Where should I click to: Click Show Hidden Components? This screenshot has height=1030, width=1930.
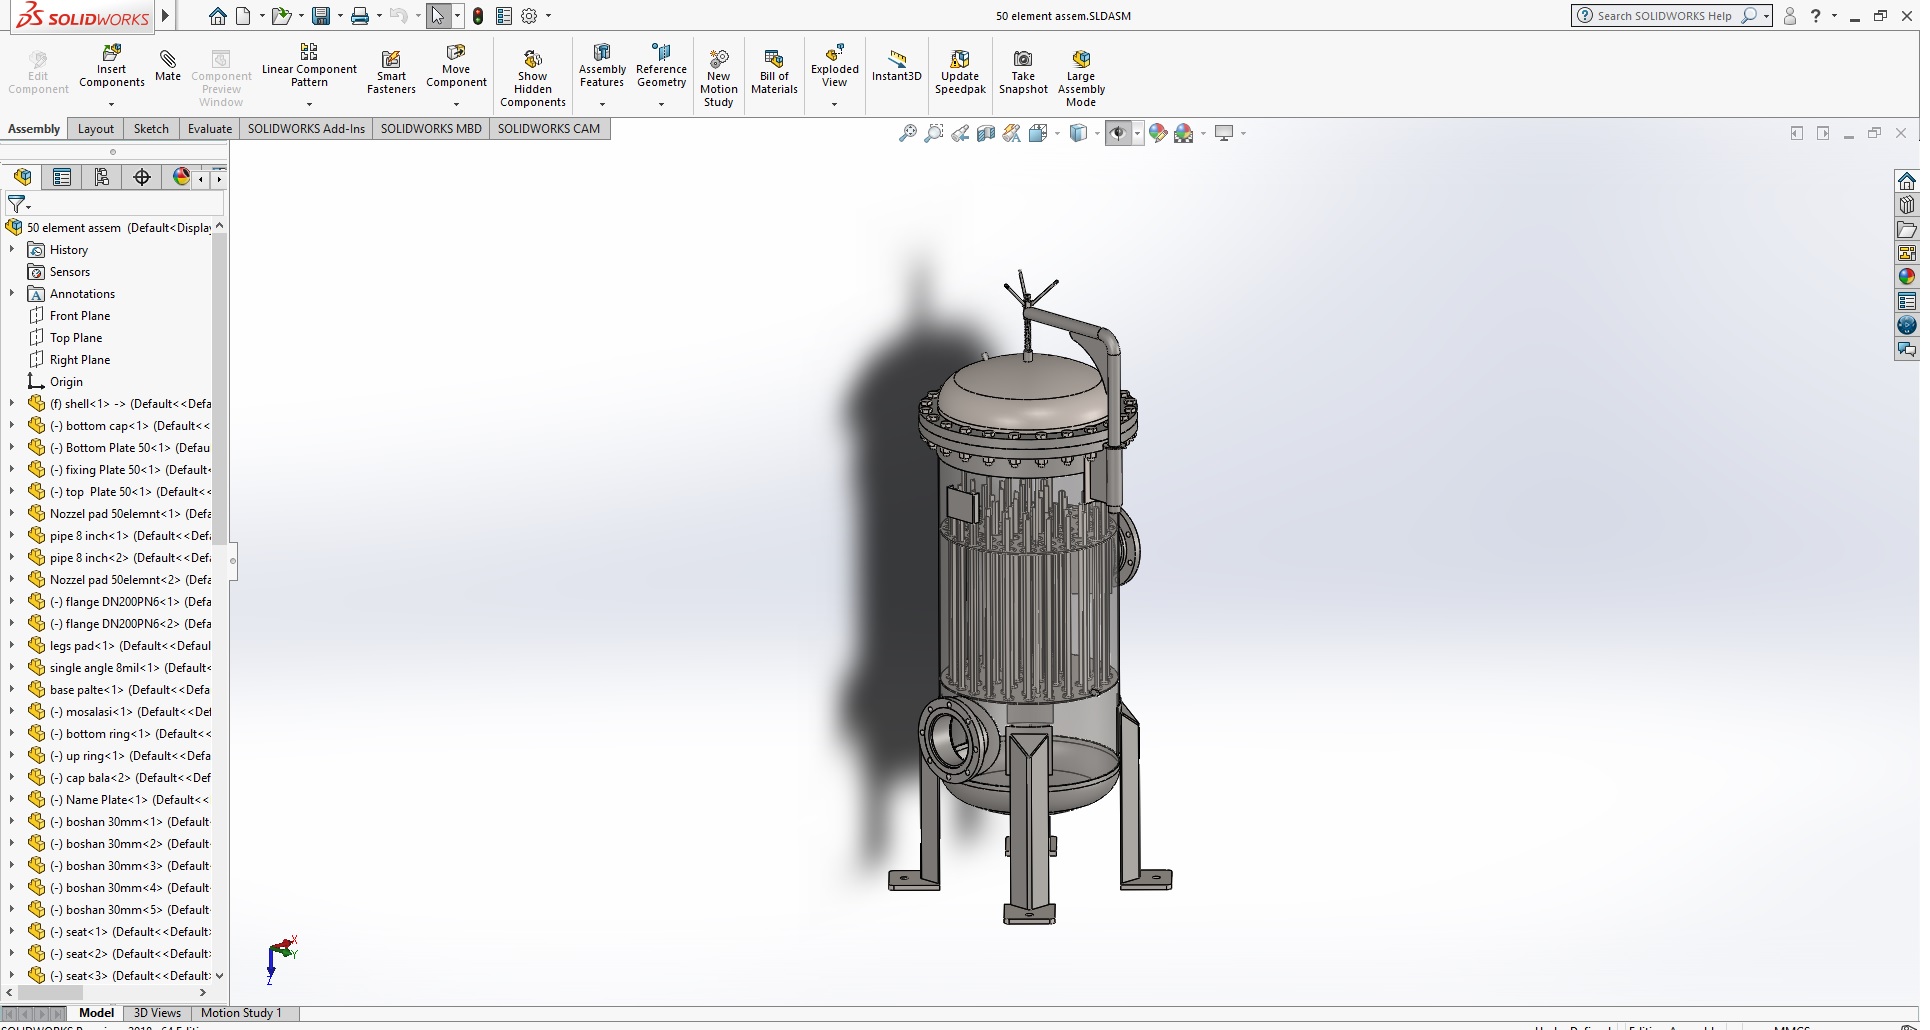click(x=533, y=78)
